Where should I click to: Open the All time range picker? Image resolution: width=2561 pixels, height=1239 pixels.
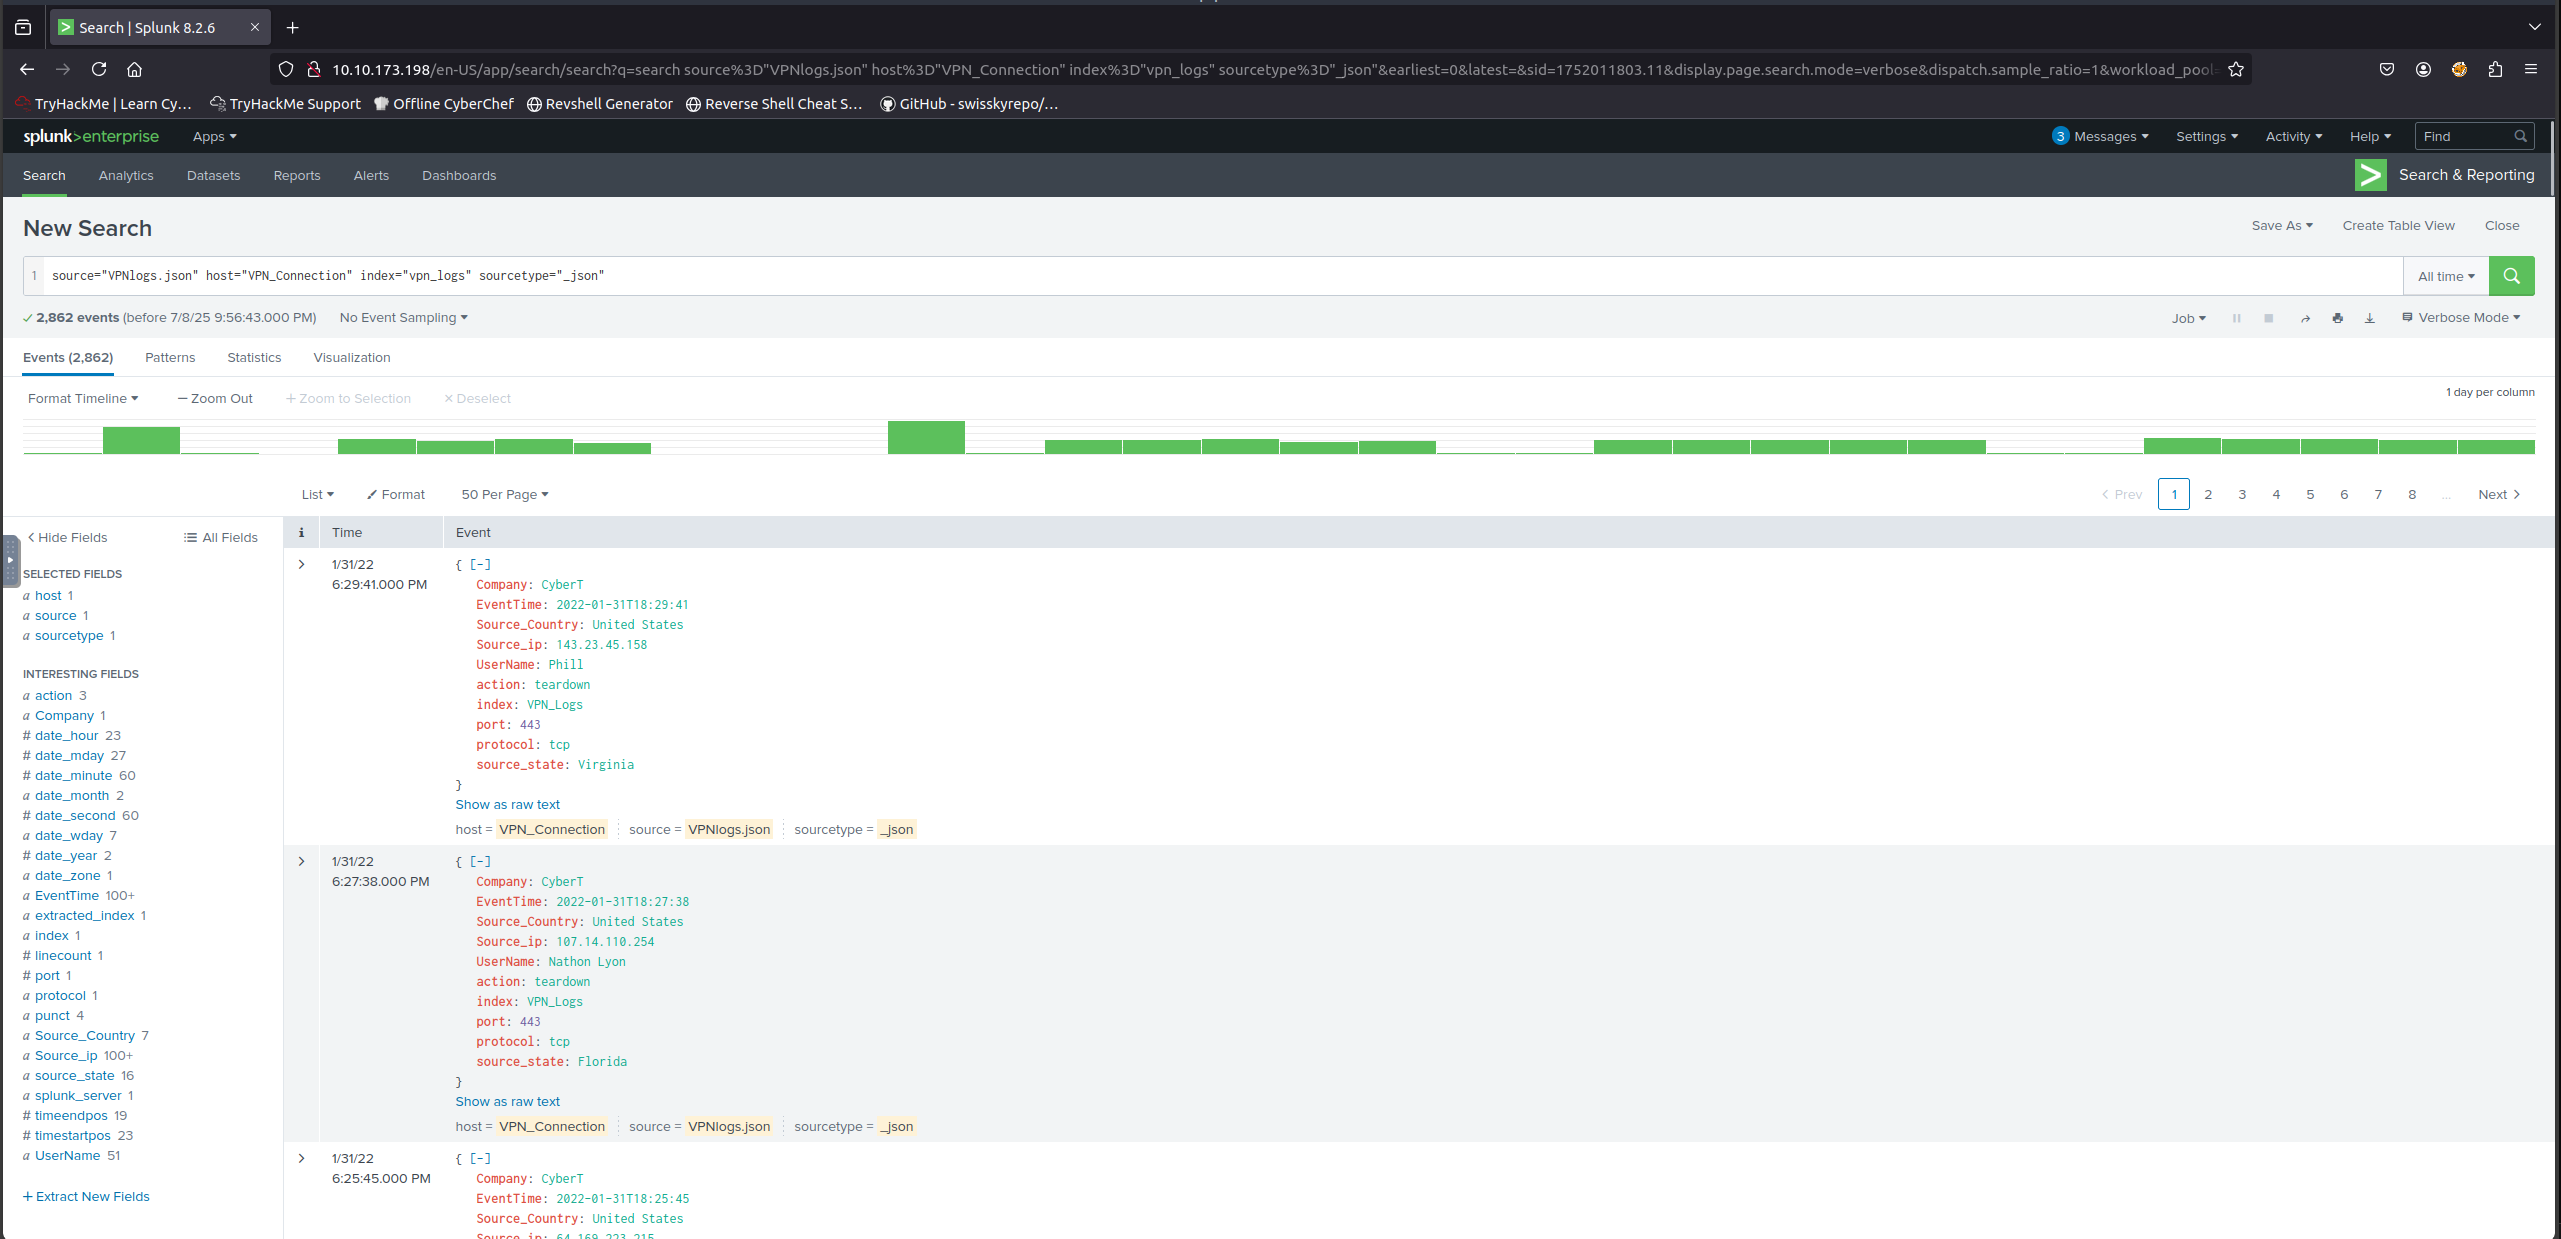pos(2446,276)
